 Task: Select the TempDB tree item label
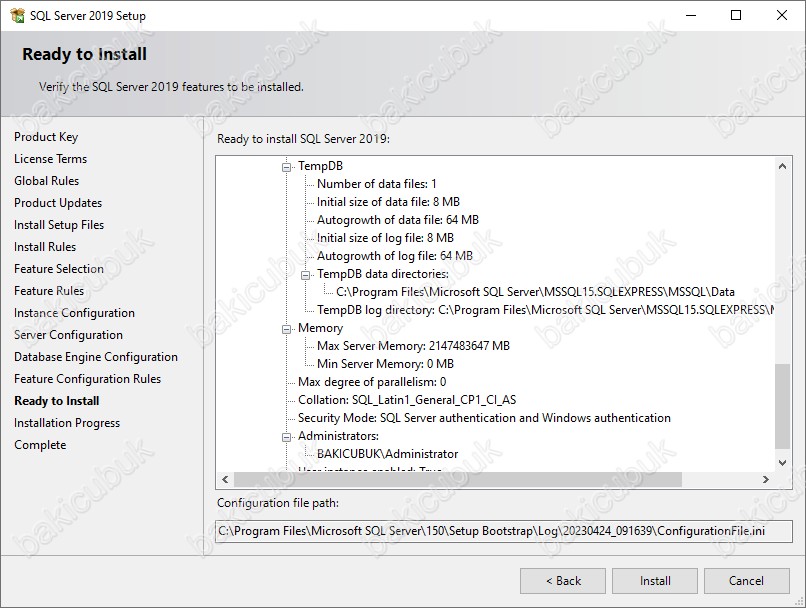[320, 166]
